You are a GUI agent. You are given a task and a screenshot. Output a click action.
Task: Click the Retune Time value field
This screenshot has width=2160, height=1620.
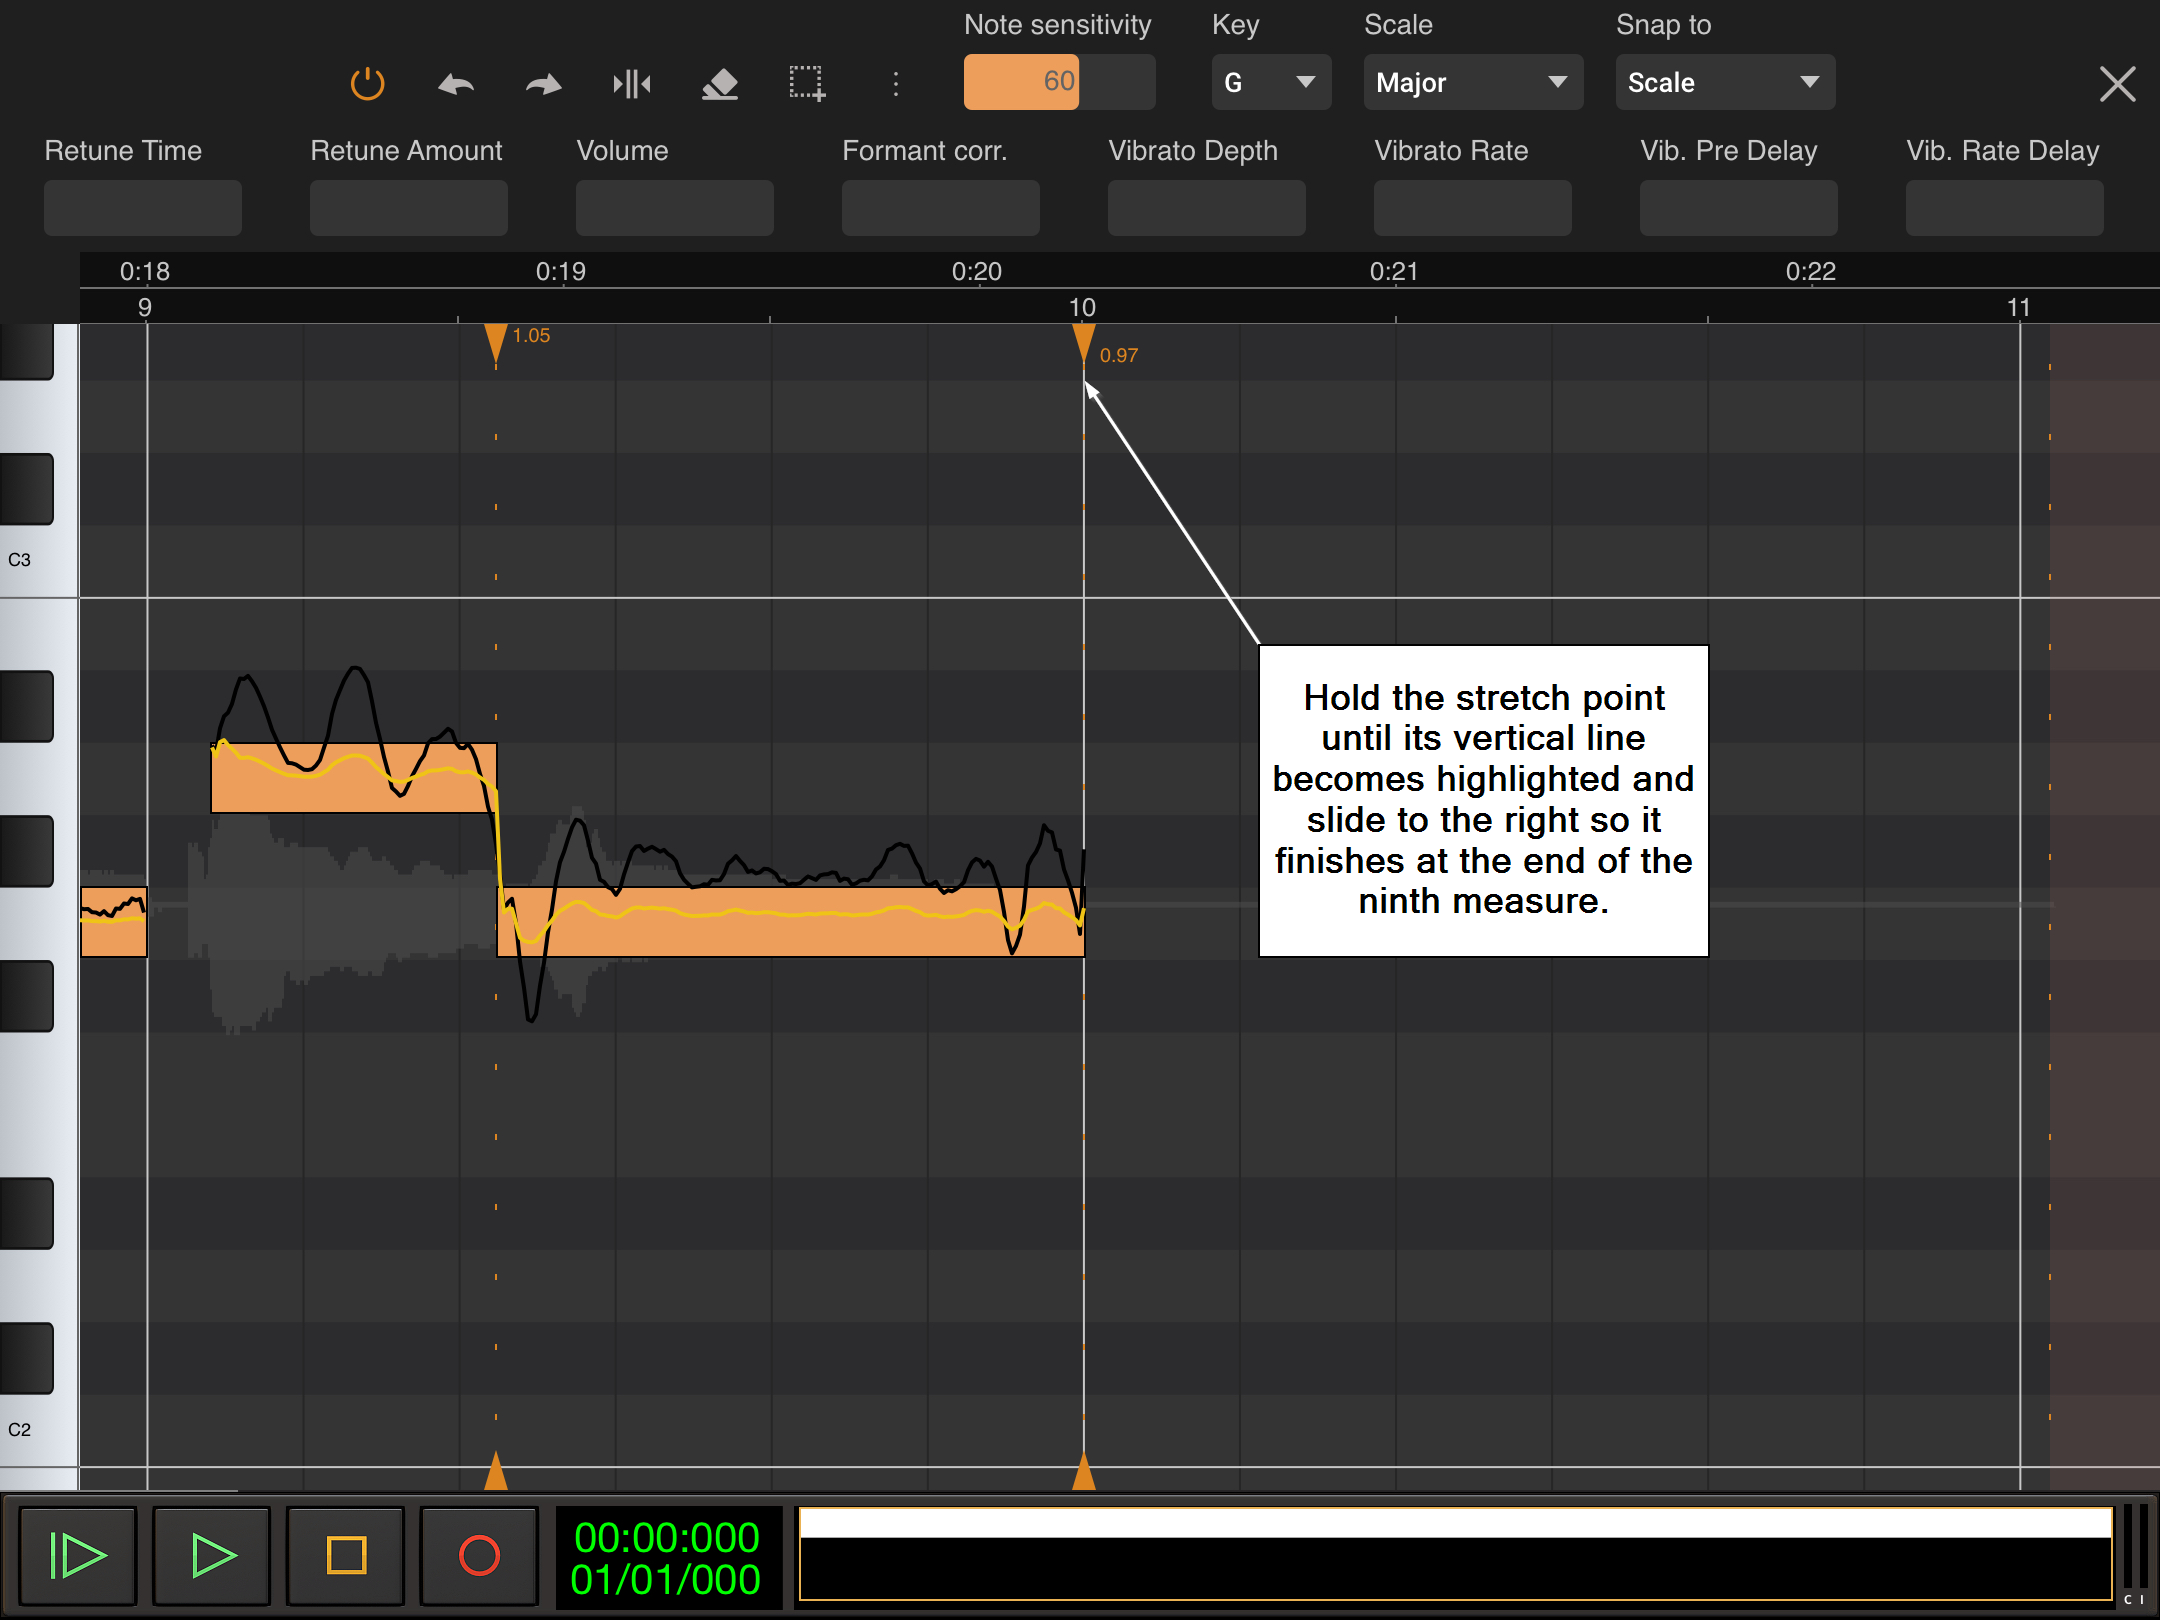point(143,208)
